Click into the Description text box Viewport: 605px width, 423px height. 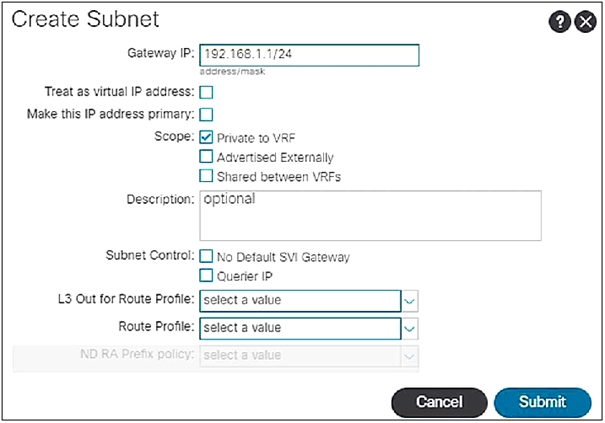pos(370,214)
